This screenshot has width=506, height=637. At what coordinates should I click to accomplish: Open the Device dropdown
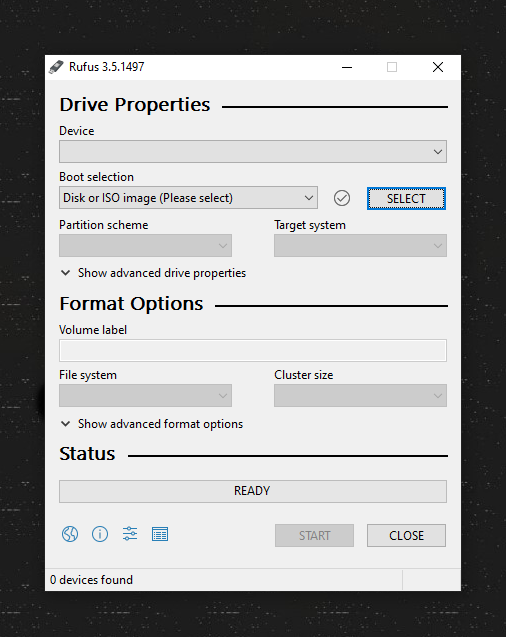(x=253, y=152)
